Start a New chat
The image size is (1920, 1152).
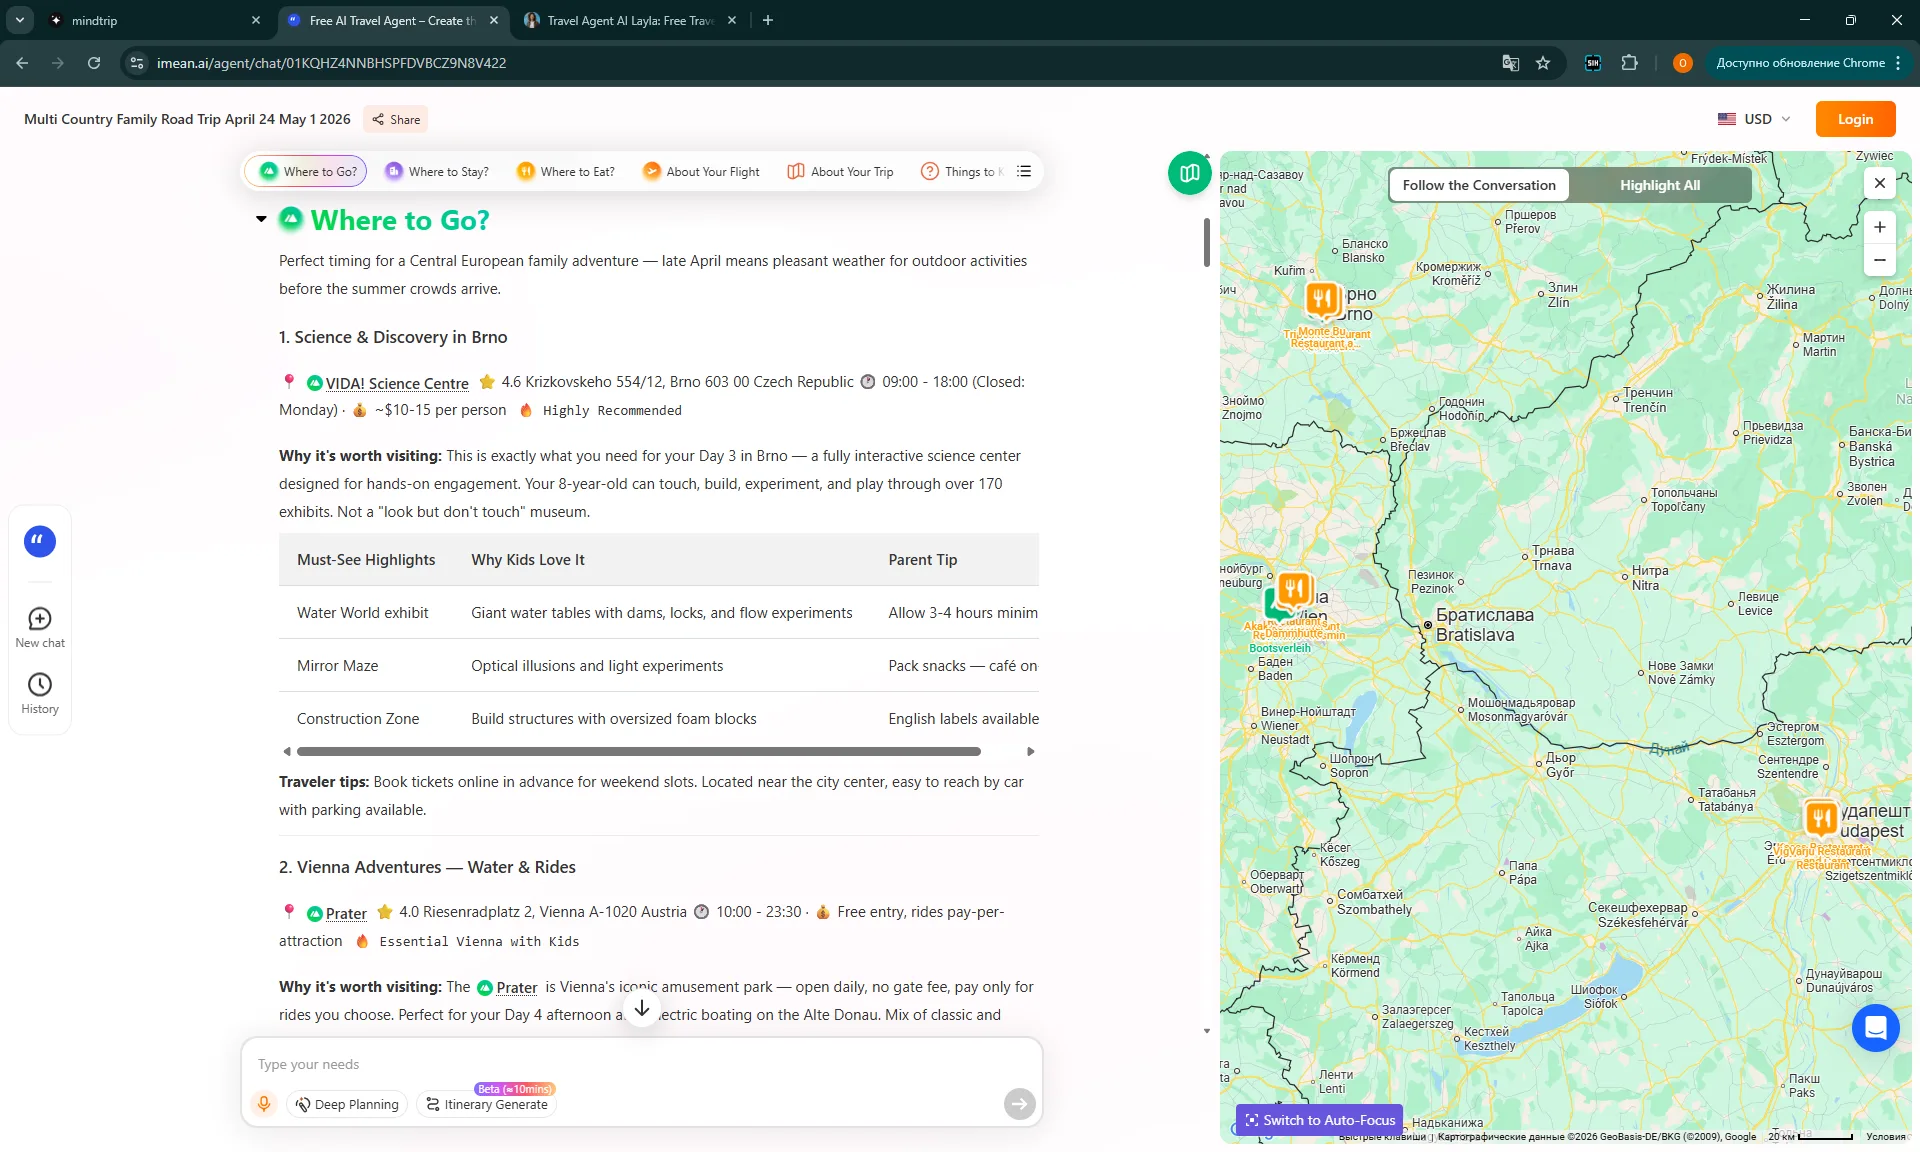(x=40, y=628)
